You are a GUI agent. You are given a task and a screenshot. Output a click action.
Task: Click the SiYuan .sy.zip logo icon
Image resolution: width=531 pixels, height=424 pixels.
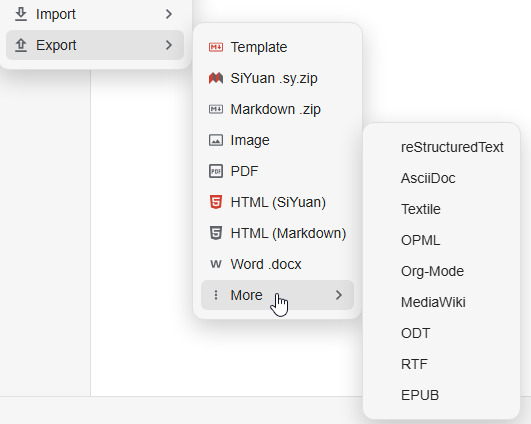(216, 78)
